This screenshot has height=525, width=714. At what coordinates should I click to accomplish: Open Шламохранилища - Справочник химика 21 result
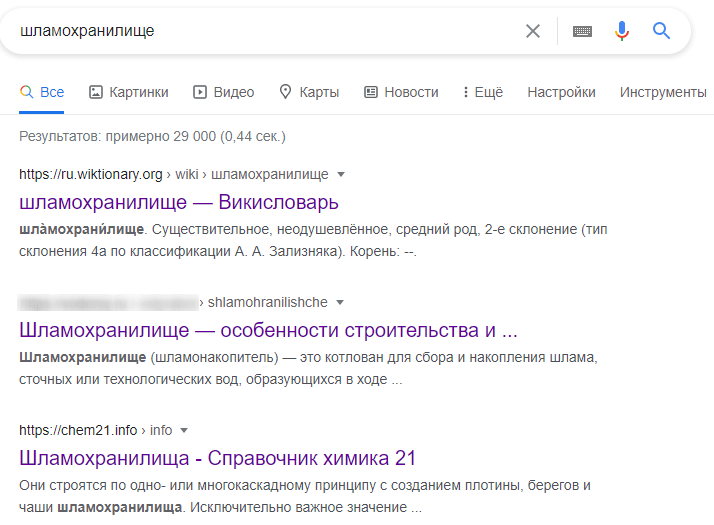coord(218,458)
